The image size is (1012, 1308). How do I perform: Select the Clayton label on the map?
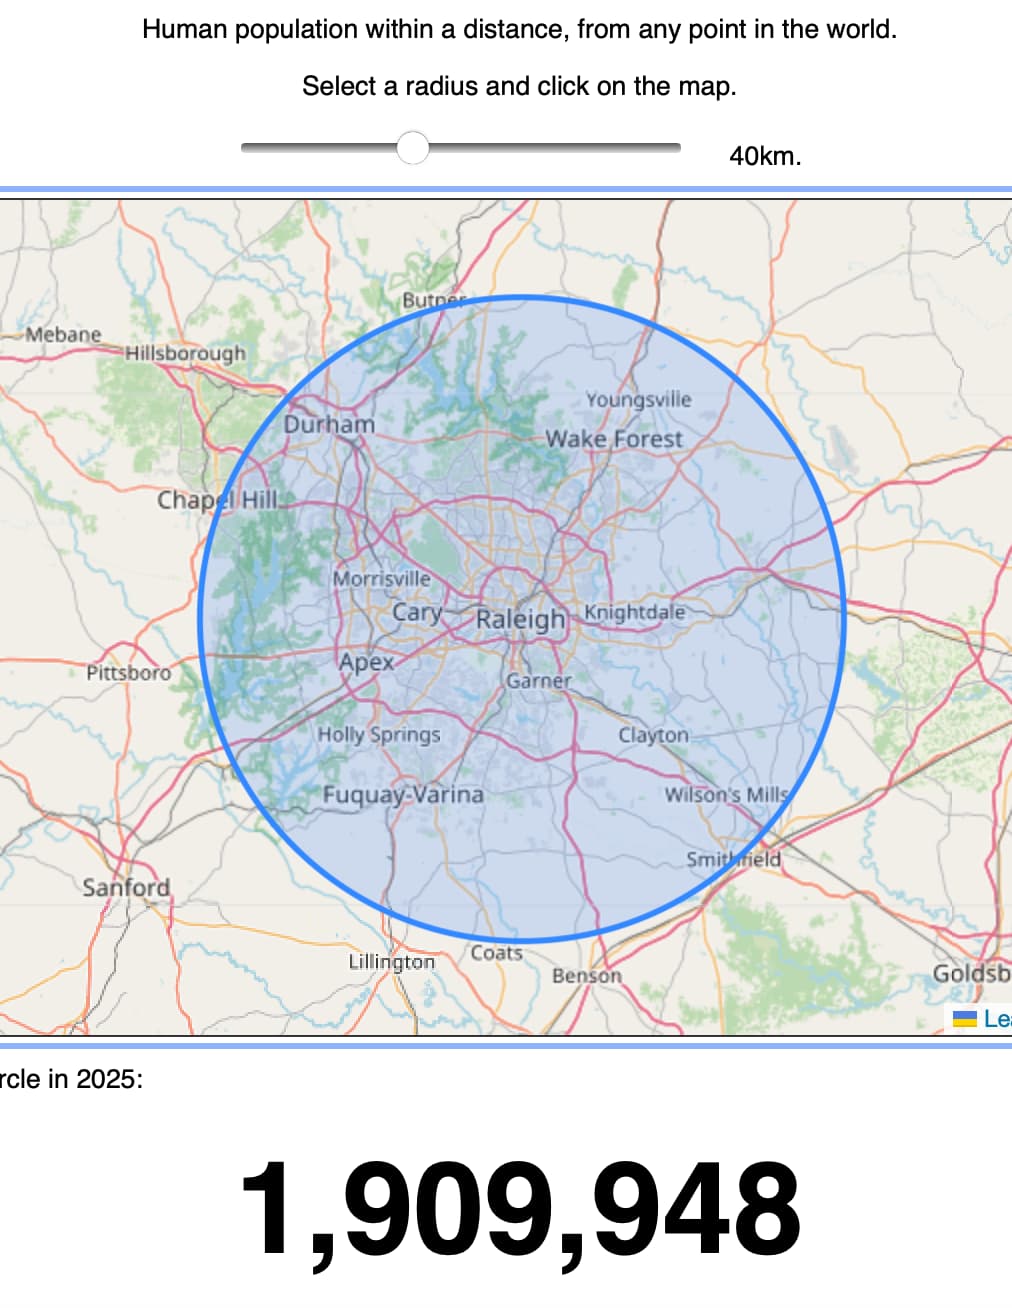653,735
